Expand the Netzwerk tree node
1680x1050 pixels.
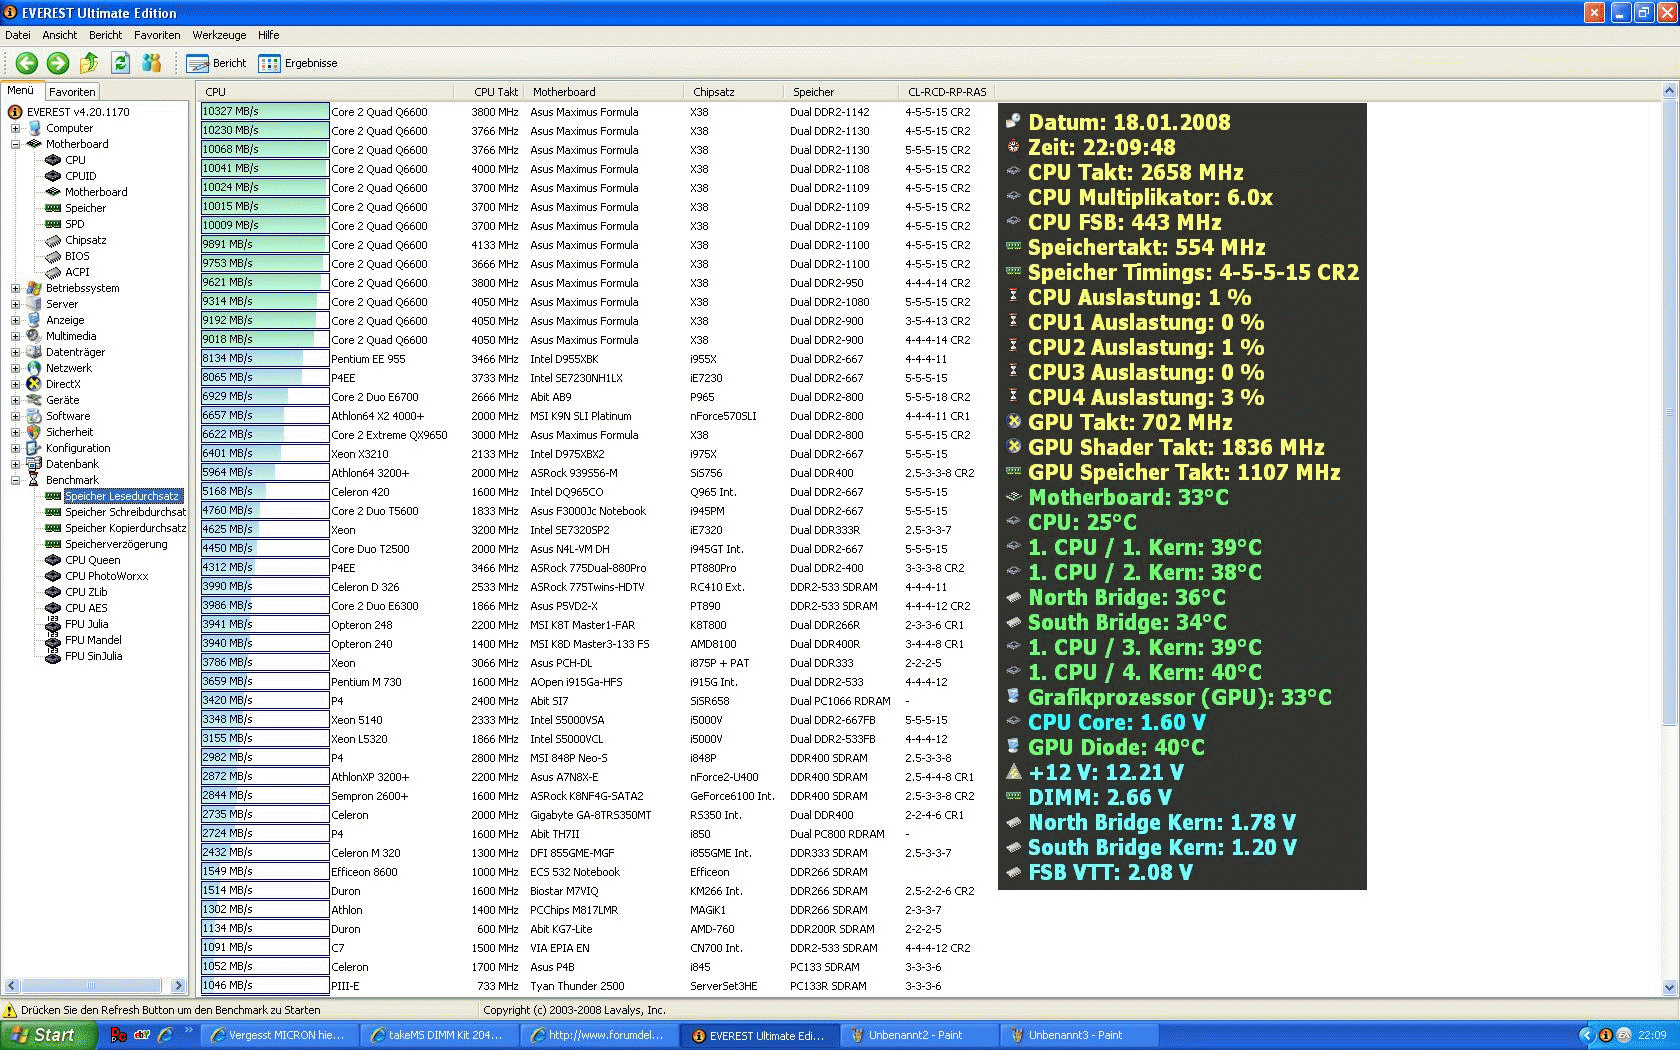(x=15, y=368)
